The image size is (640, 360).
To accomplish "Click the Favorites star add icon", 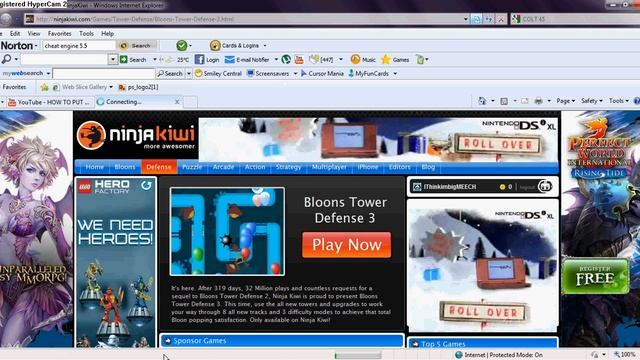I will tap(44, 87).
